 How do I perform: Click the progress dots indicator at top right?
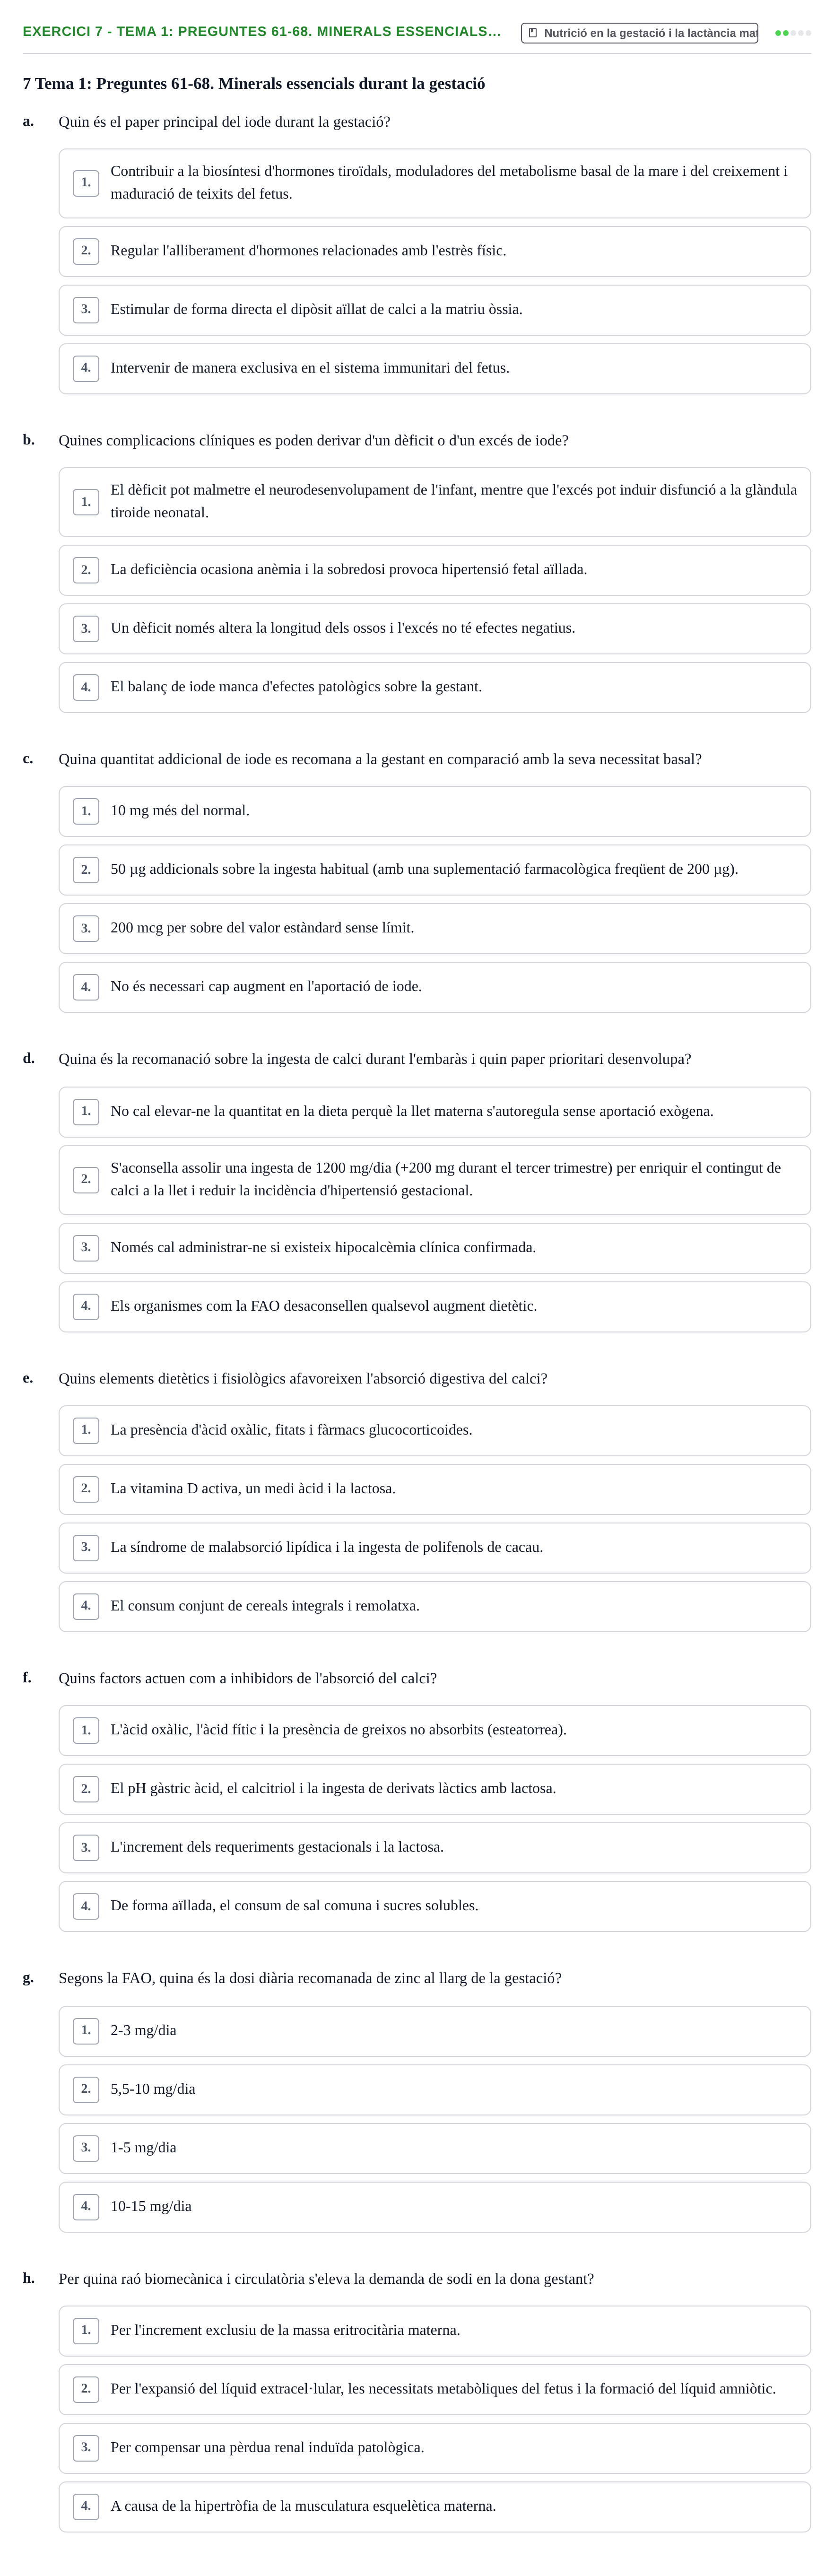(x=793, y=33)
